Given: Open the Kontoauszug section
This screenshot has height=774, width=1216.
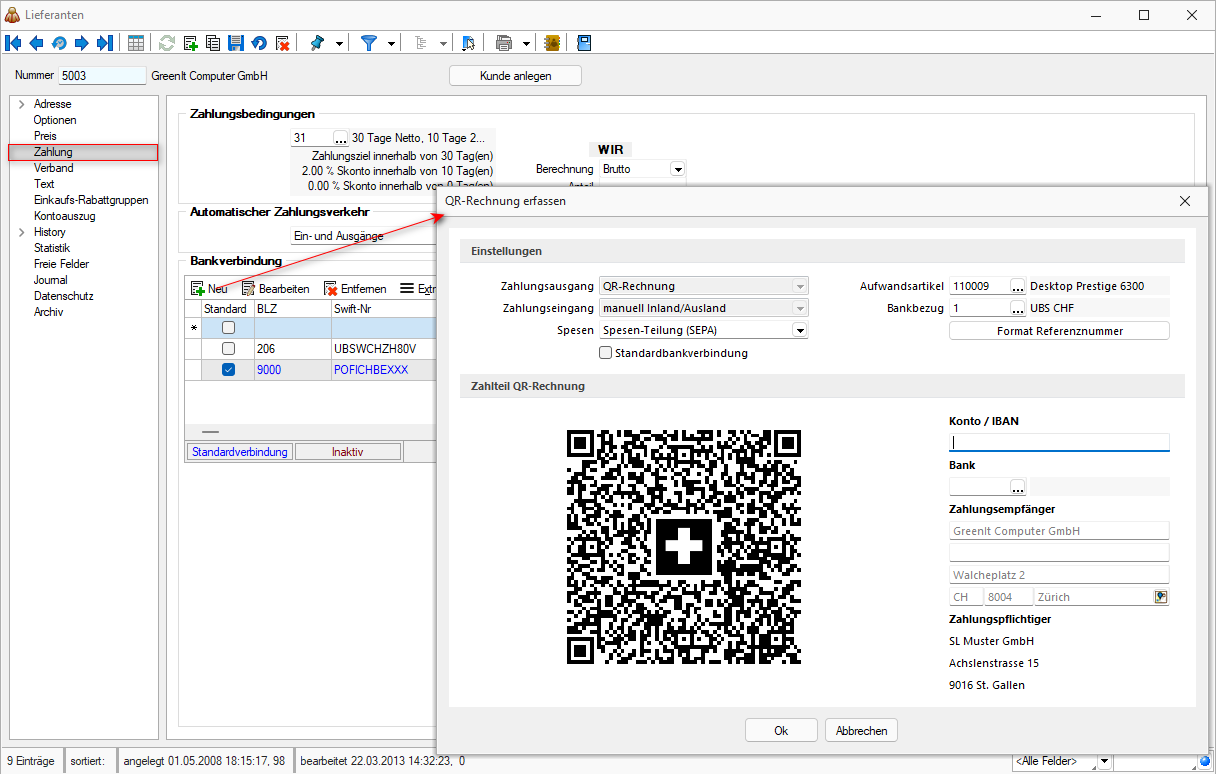Looking at the screenshot, I should (64, 215).
